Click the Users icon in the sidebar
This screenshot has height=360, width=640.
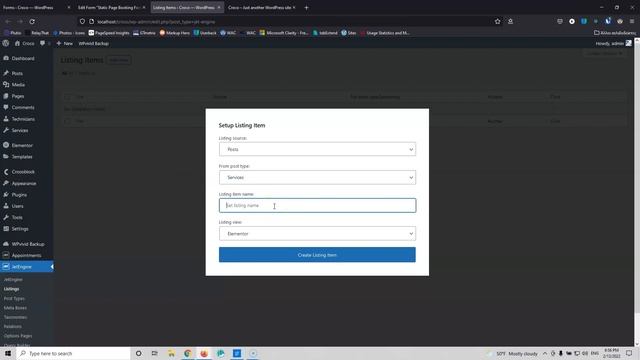click(x=6, y=206)
